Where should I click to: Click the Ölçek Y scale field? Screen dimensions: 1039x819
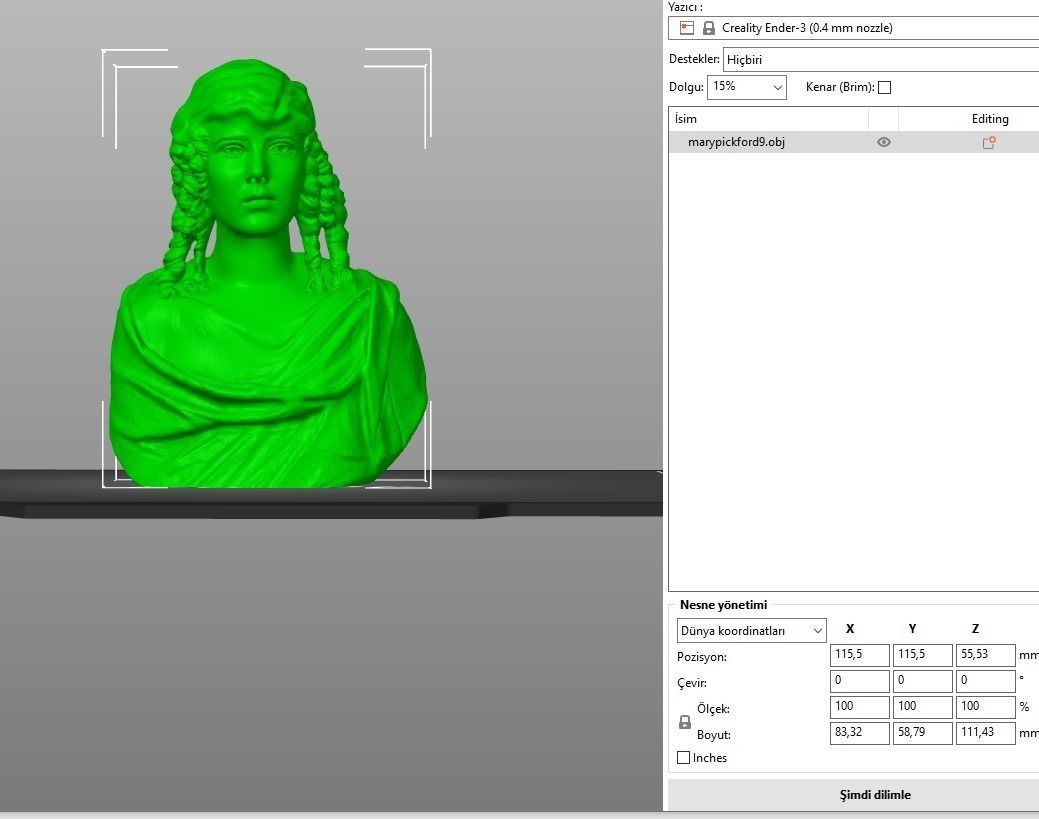(922, 706)
